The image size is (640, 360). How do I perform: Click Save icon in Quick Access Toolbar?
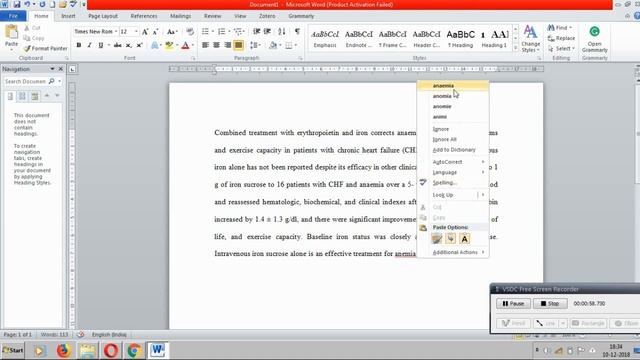point(17,4)
